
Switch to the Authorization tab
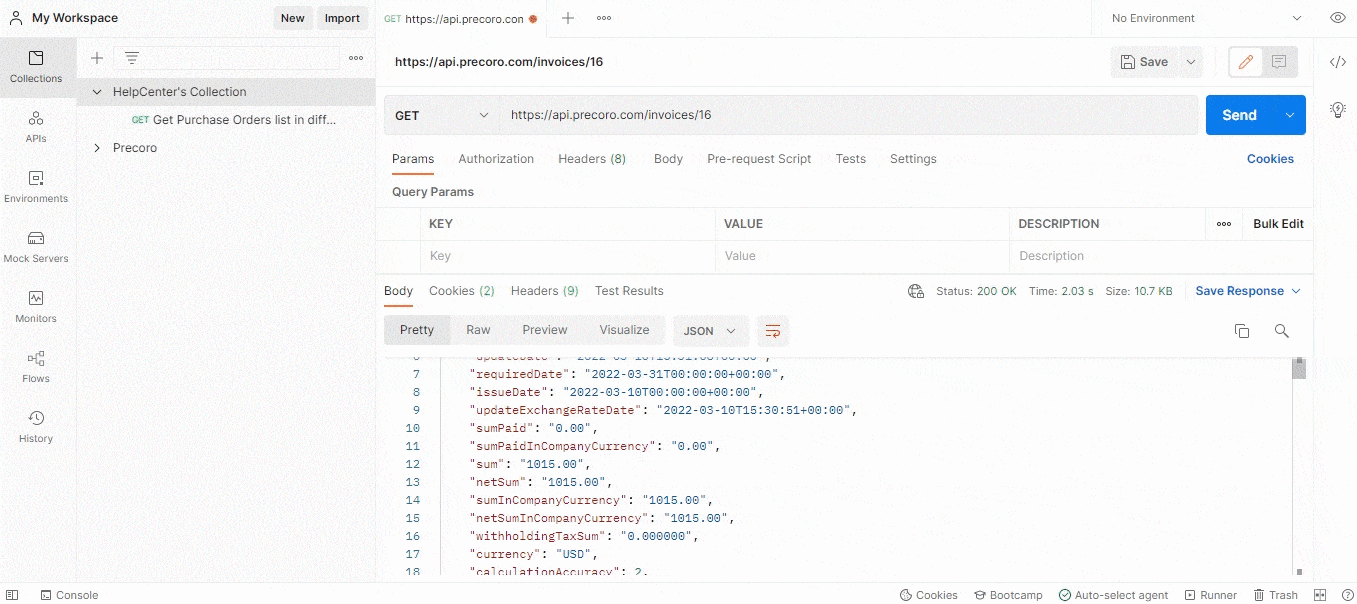pyautogui.click(x=496, y=159)
